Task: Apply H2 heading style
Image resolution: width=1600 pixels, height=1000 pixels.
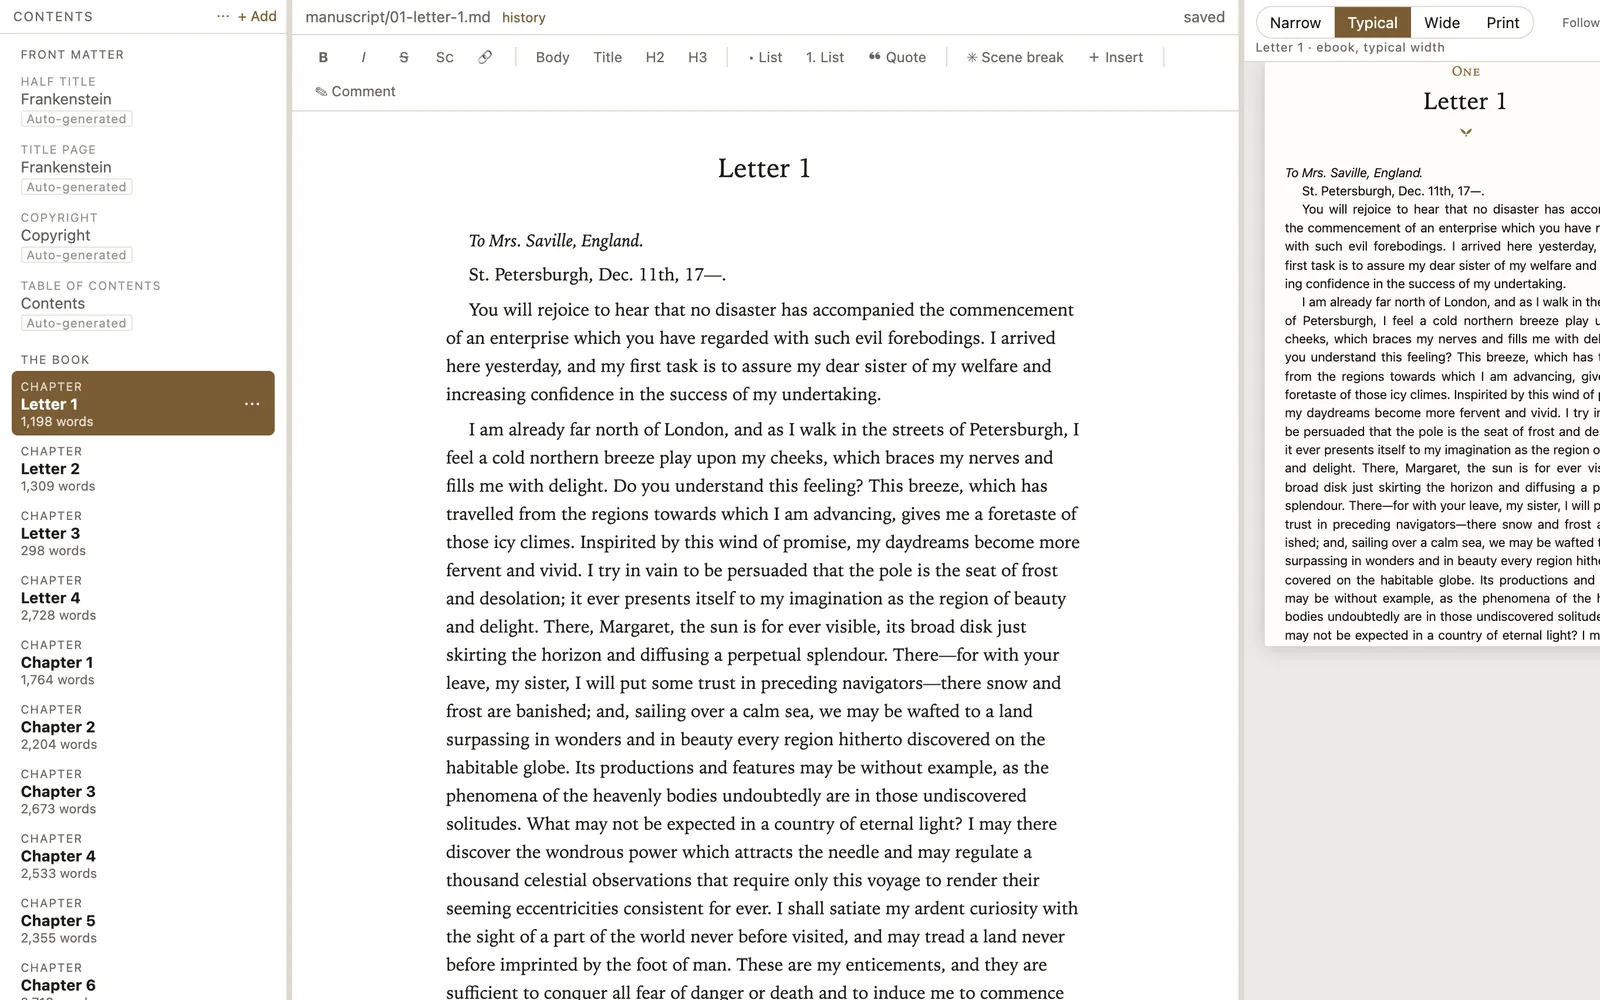Action: point(655,57)
